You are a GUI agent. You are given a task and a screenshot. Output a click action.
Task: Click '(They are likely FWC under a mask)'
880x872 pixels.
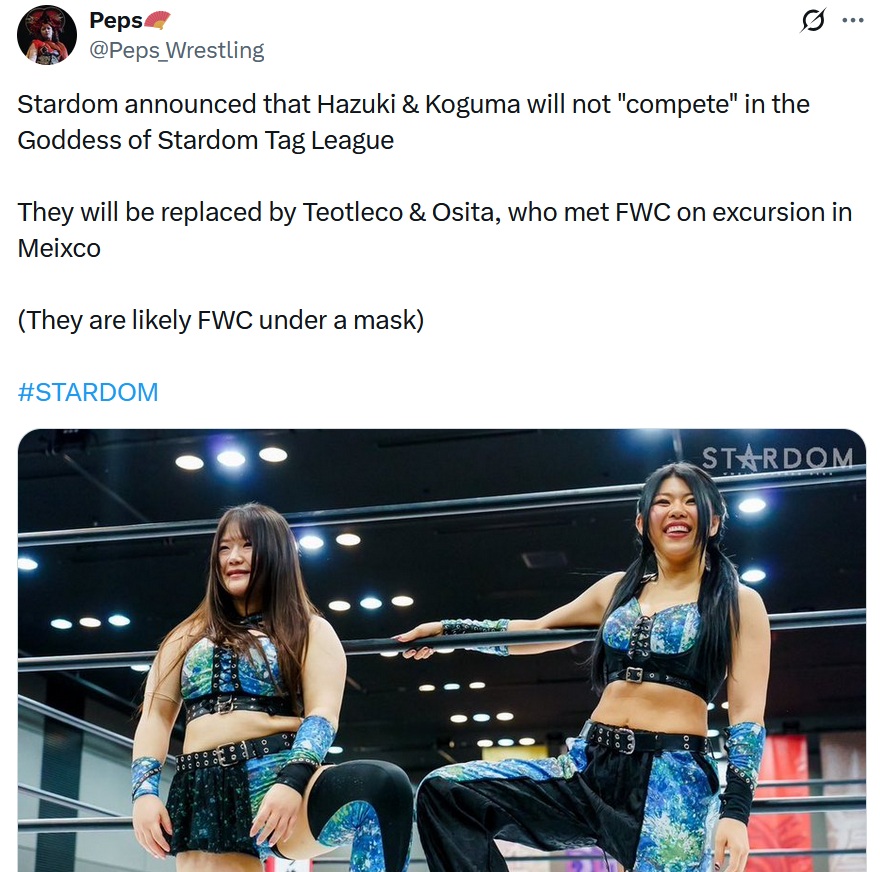(221, 320)
